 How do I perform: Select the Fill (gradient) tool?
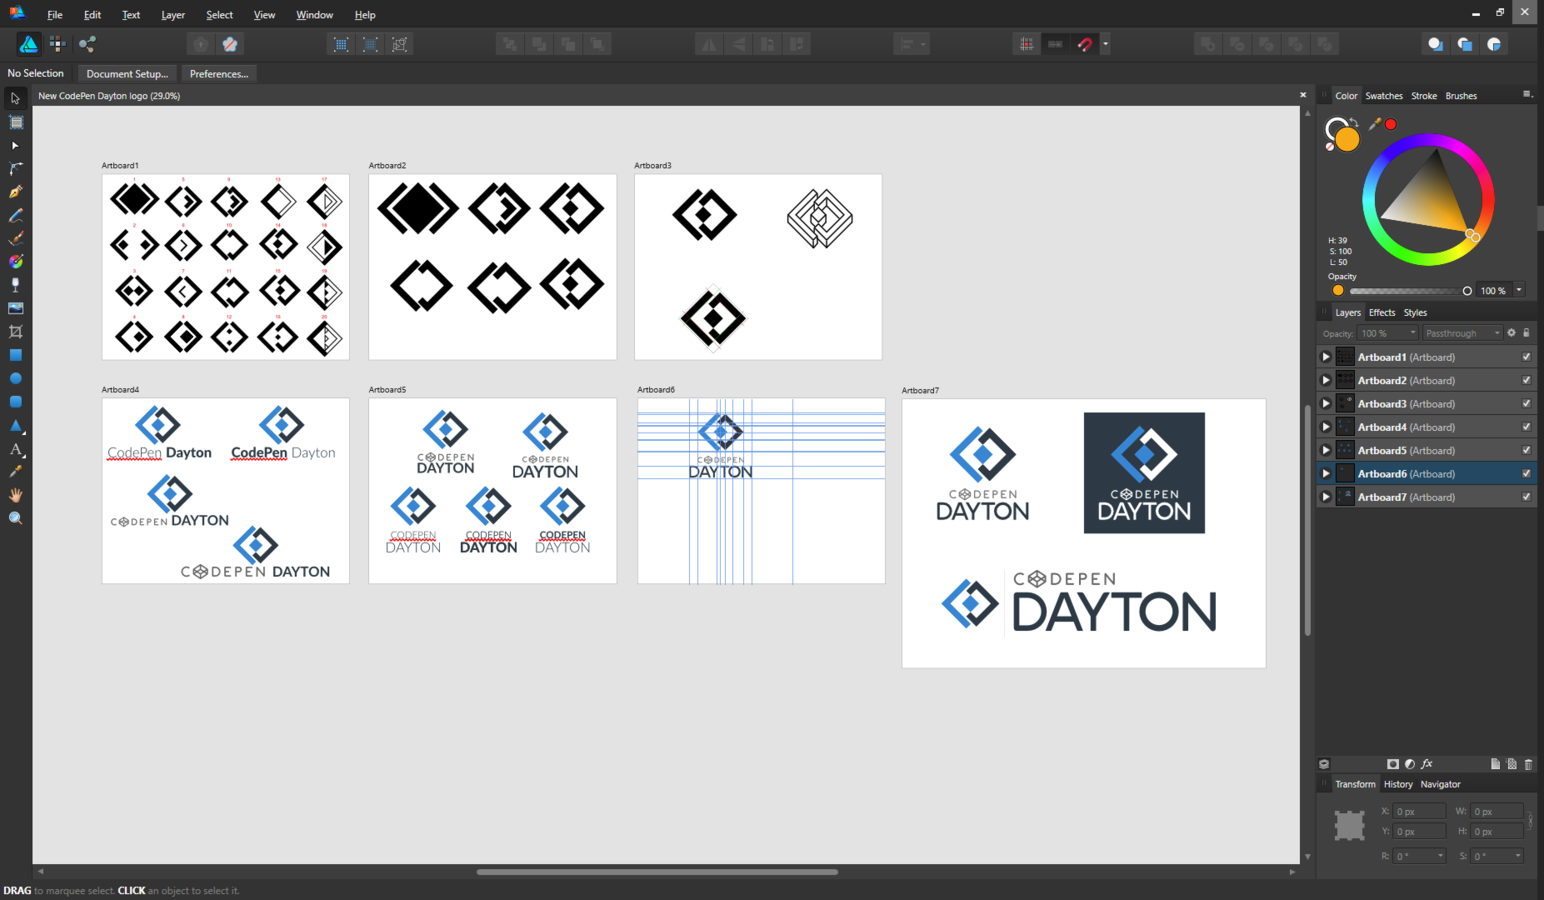click(15, 261)
